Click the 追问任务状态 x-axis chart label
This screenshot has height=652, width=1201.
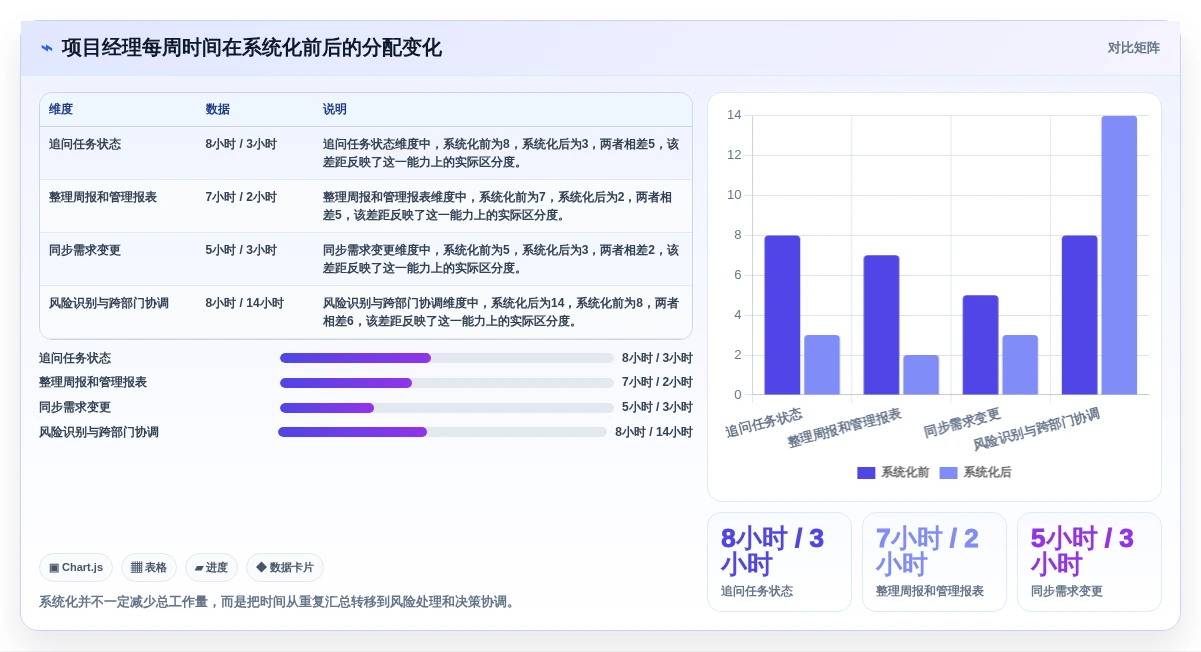click(x=764, y=422)
